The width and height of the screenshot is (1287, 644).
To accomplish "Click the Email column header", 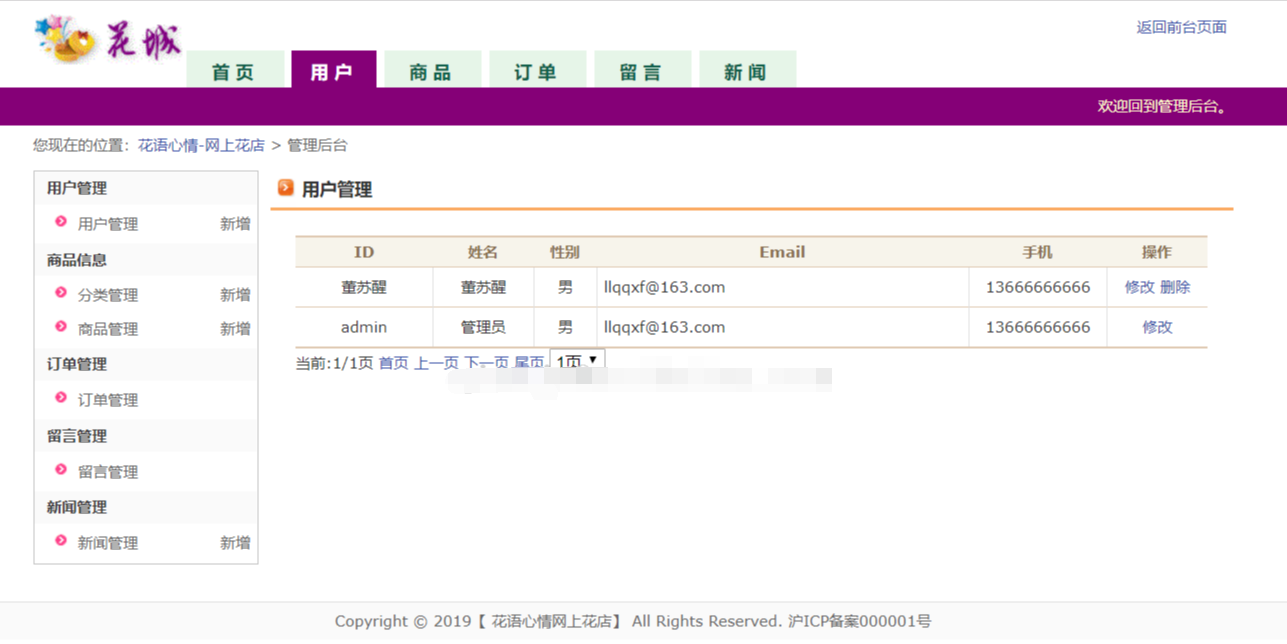I will (x=782, y=252).
